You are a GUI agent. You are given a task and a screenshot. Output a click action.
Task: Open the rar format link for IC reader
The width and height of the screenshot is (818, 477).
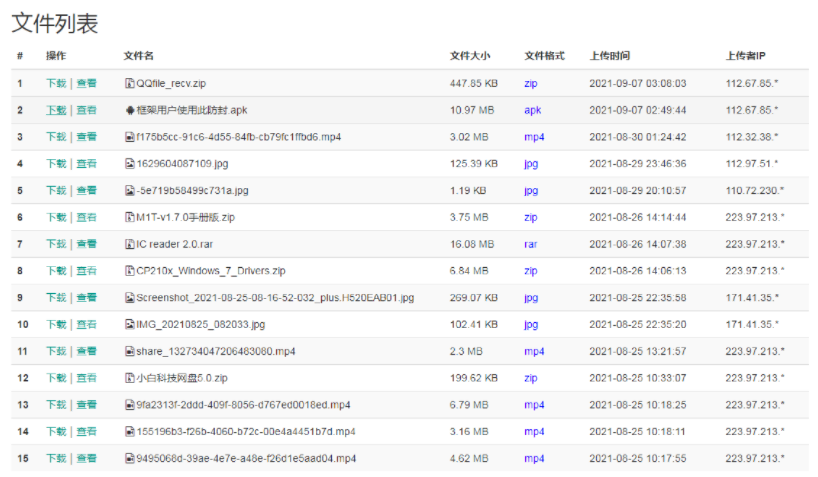(531, 244)
